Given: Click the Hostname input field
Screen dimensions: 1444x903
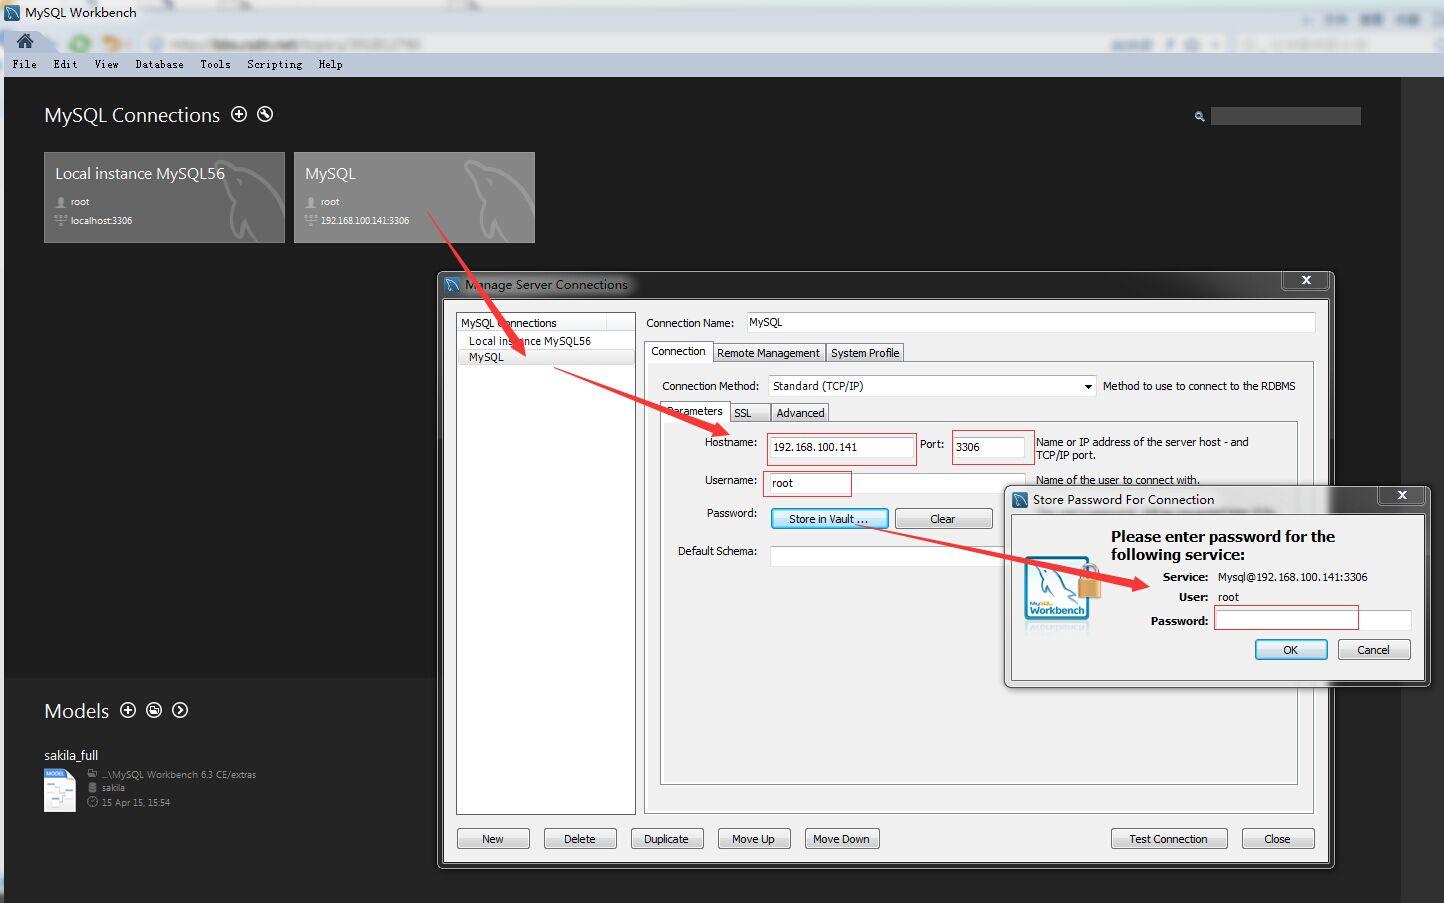Looking at the screenshot, I should (841, 447).
